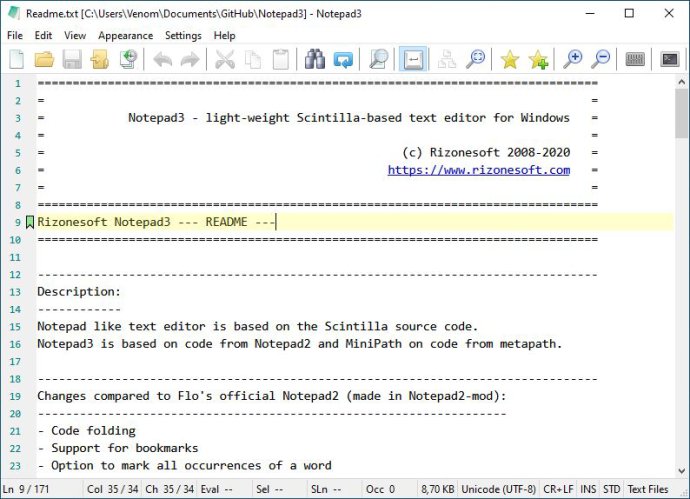Follow the https://www.rizonesoft.com link
The height and width of the screenshot is (499, 690).
(479, 170)
